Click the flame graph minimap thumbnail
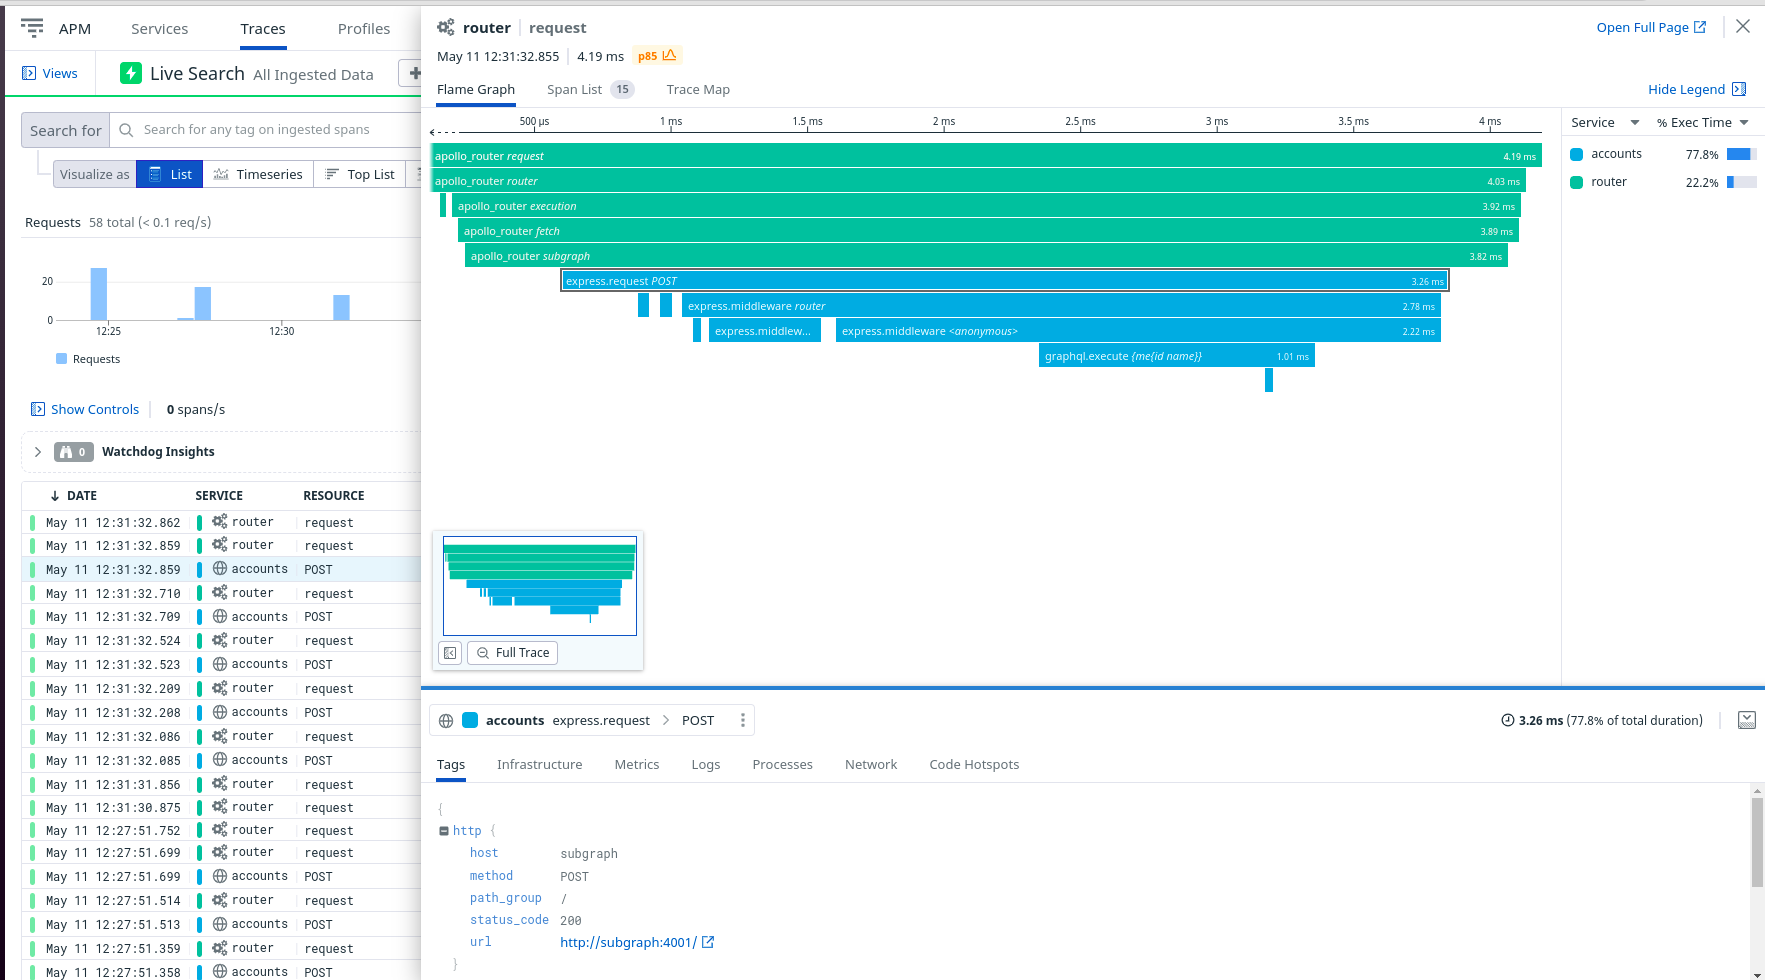Viewport: 1765px width, 980px height. pos(540,585)
